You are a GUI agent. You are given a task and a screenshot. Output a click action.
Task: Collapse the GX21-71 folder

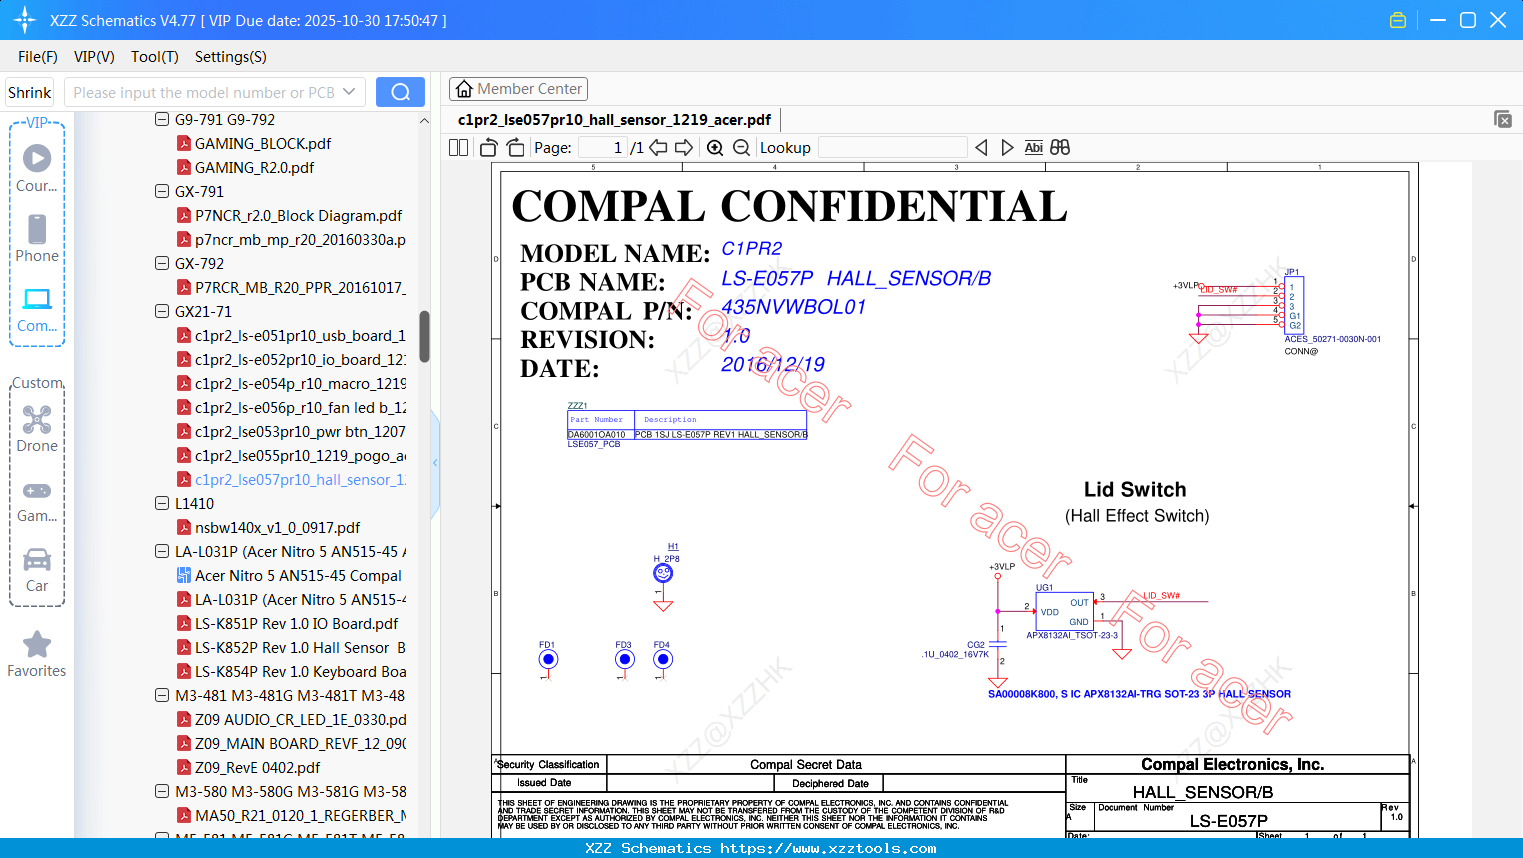click(x=162, y=311)
